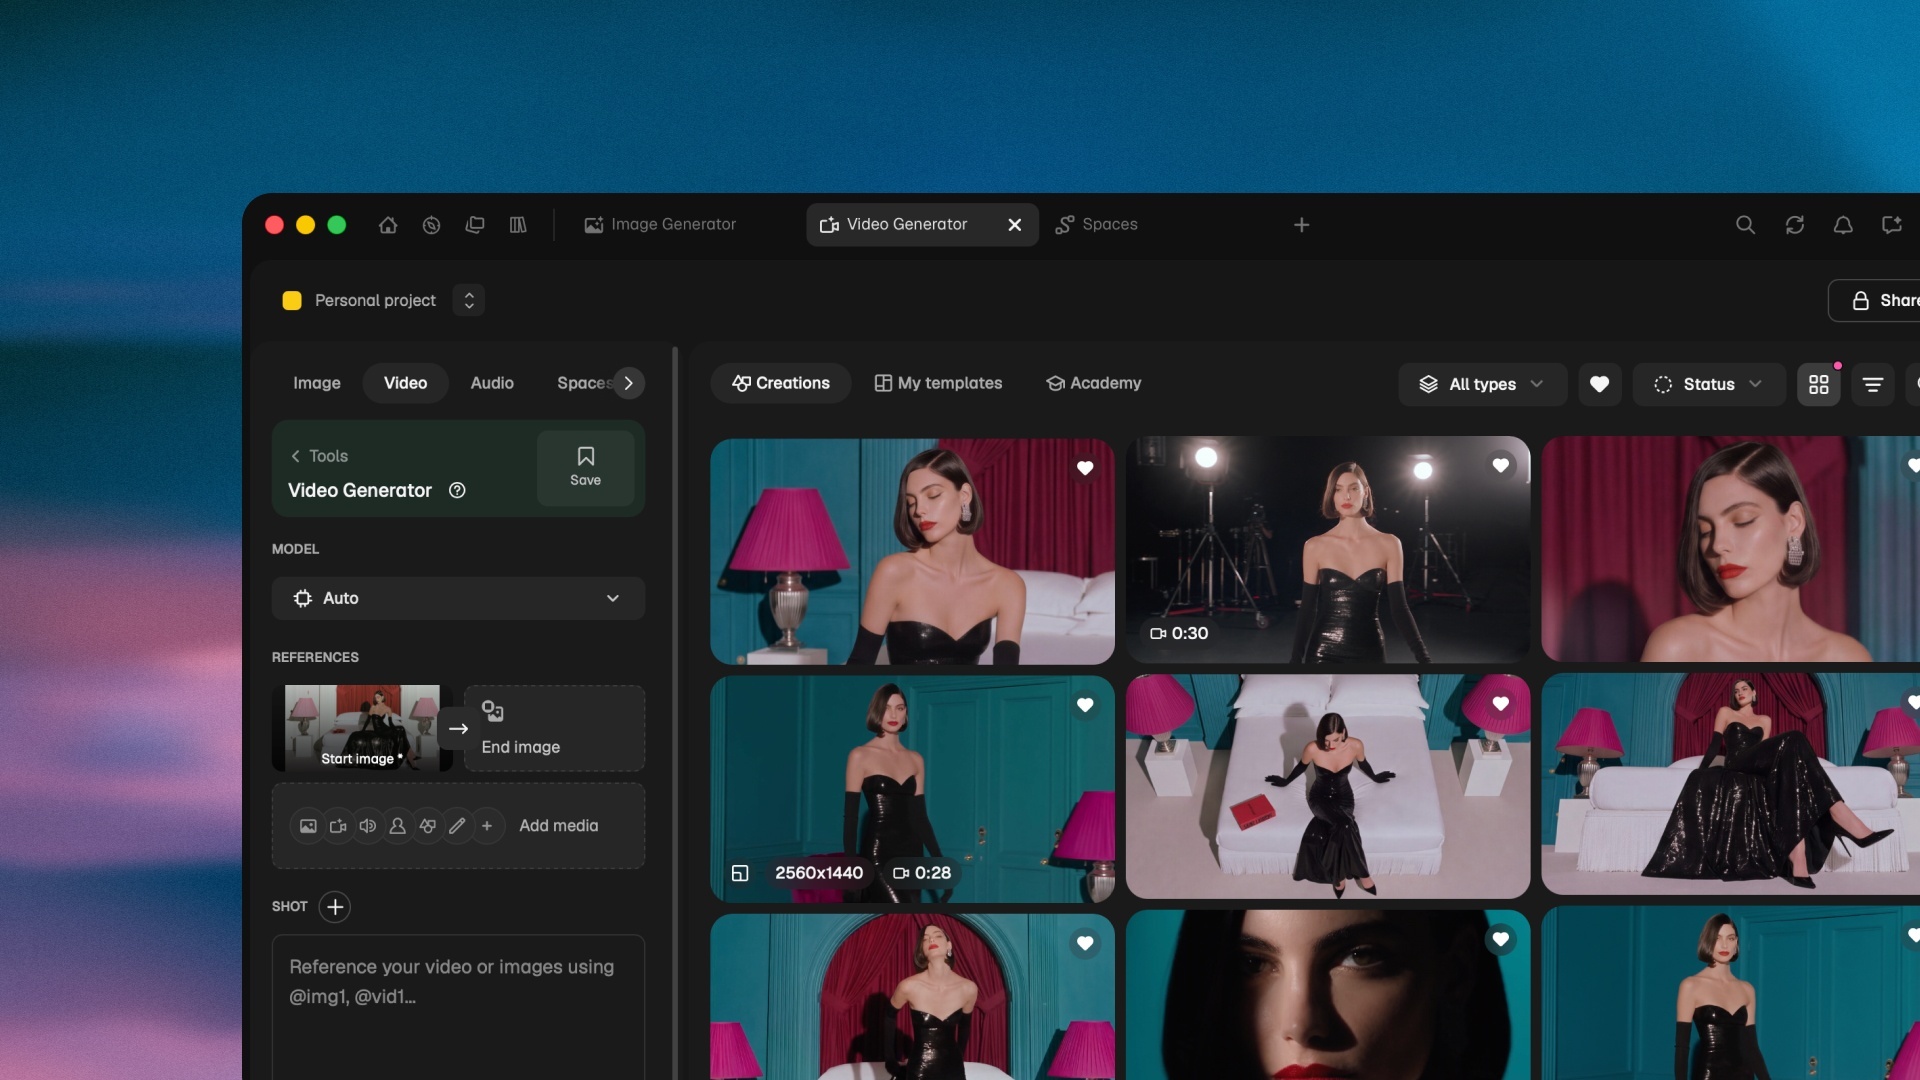Open the Spaces tab in title bar
This screenshot has height=1080, width=1920.
(x=1096, y=225)
